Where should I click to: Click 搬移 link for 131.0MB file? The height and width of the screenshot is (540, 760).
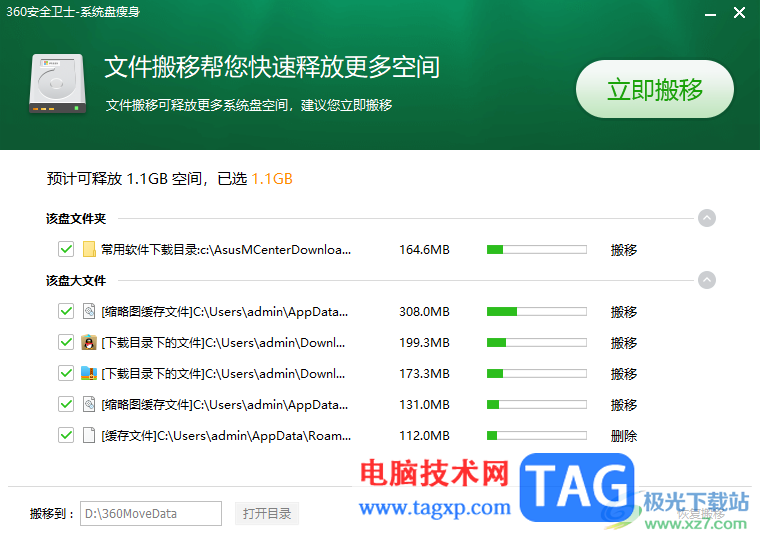pyautogui.click(x=623, y=405)
